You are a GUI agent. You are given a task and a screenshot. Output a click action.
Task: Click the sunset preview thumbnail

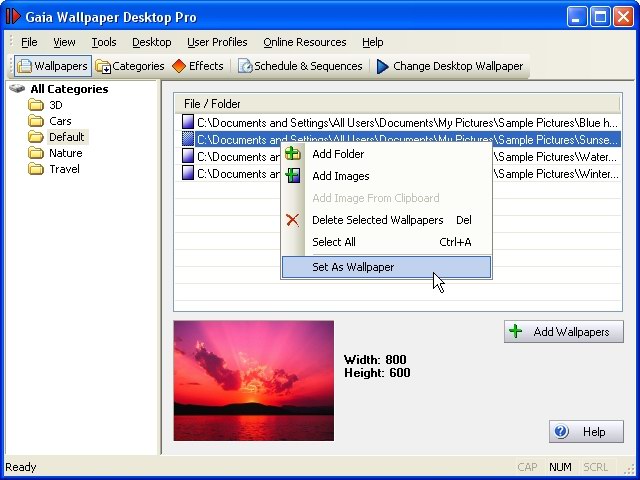coord(253,381)
